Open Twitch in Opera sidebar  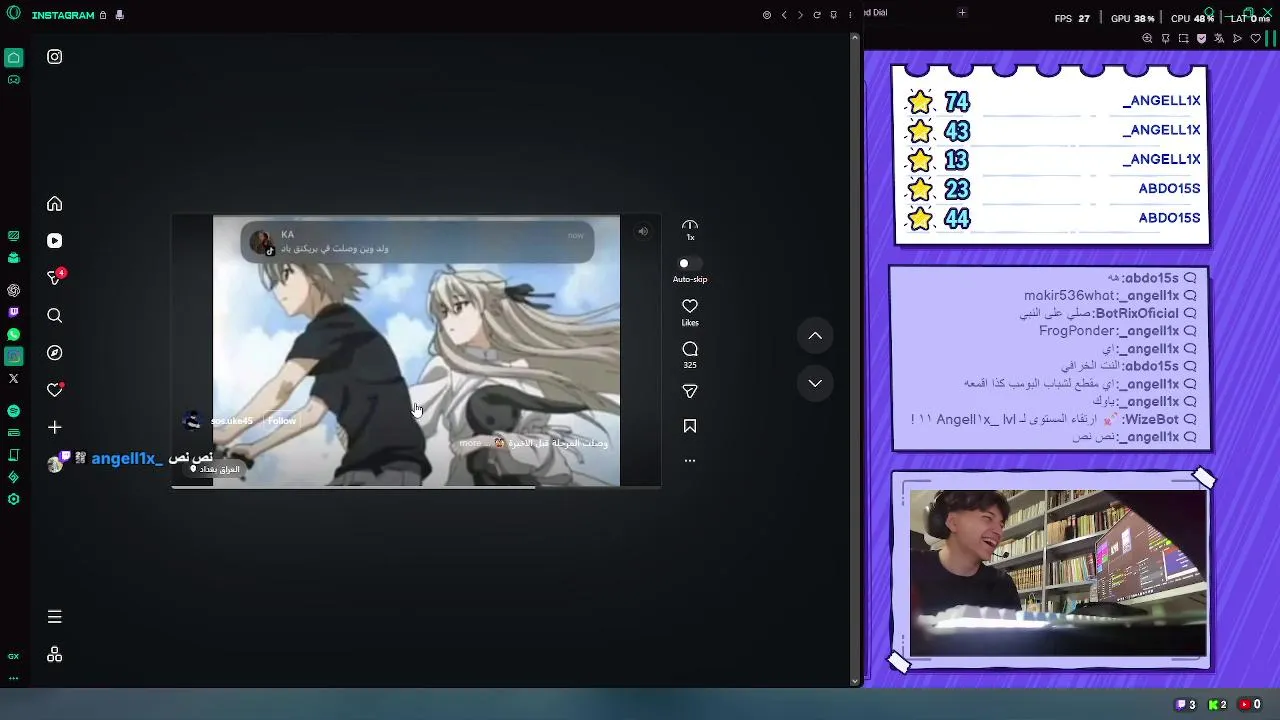[13, 313]
